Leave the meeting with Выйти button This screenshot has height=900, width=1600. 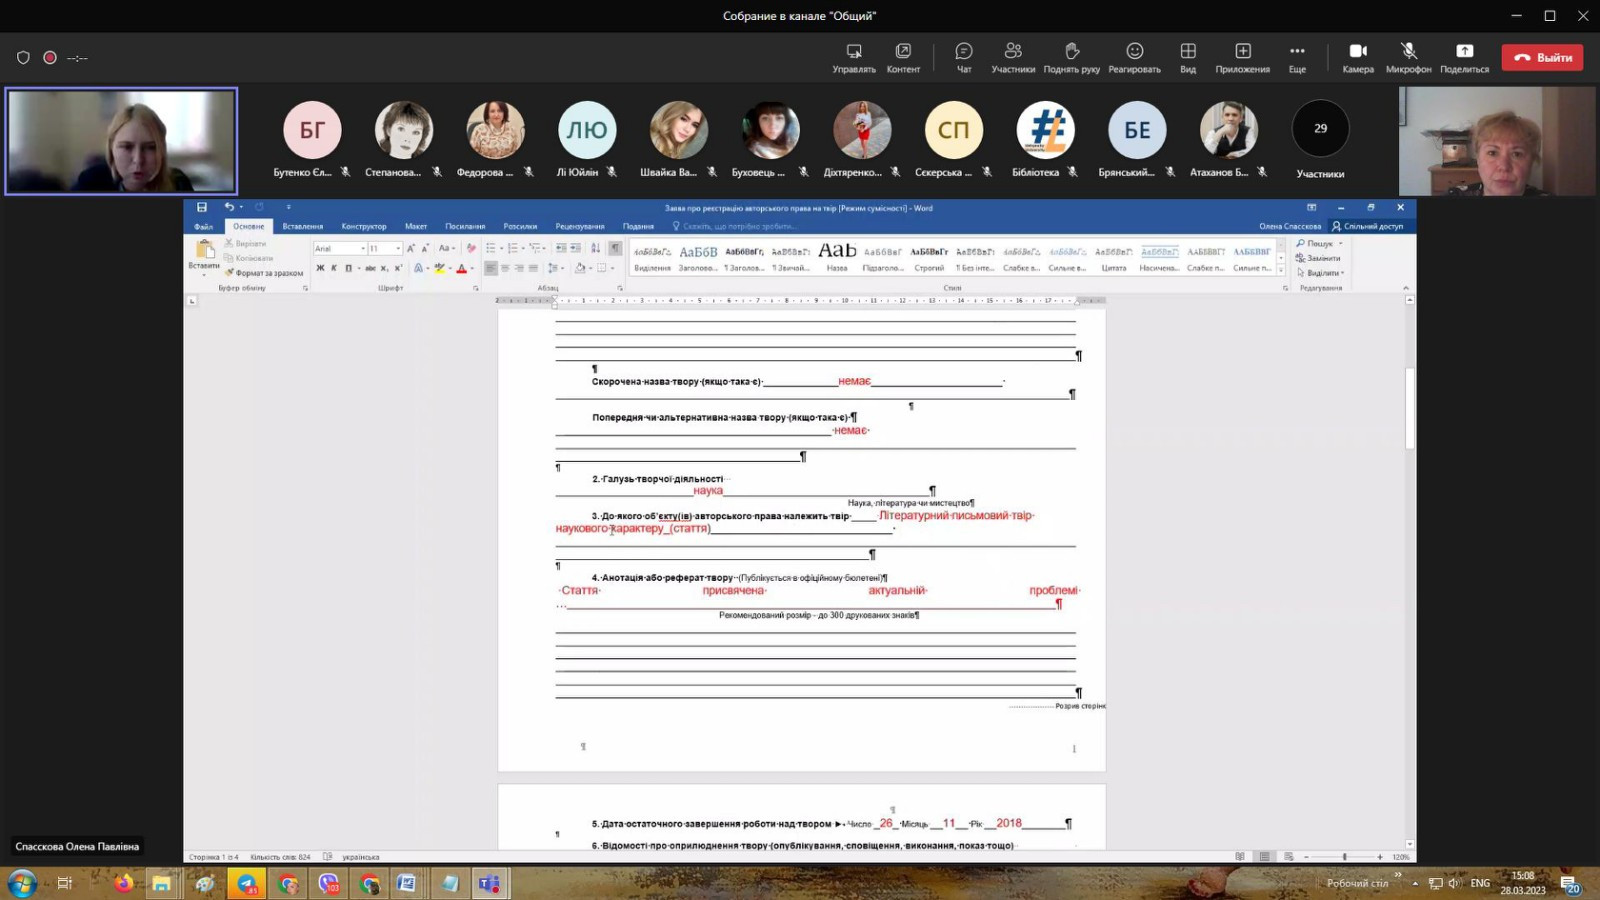pos(1542,58)
